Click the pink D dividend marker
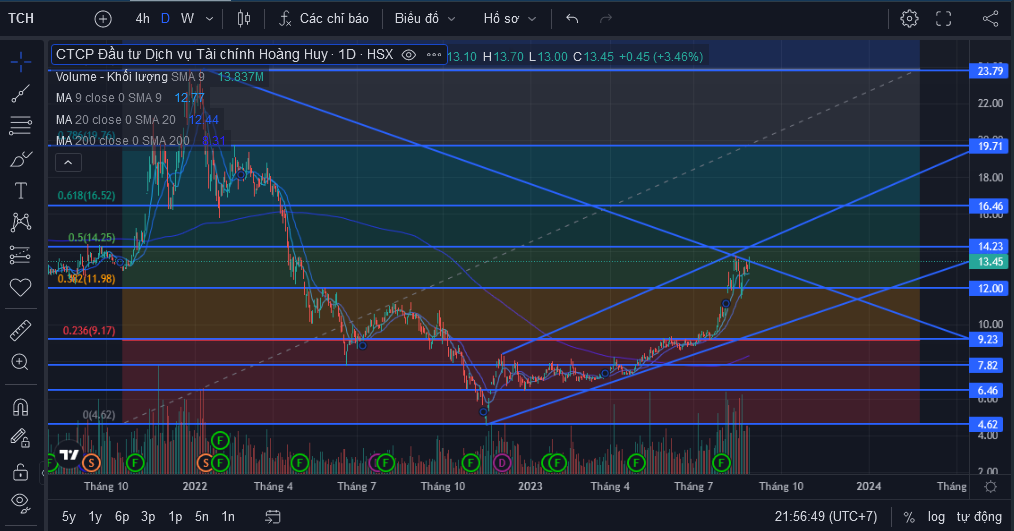The width and height of the screenshot is (1014, 531). tap(502, 462)
